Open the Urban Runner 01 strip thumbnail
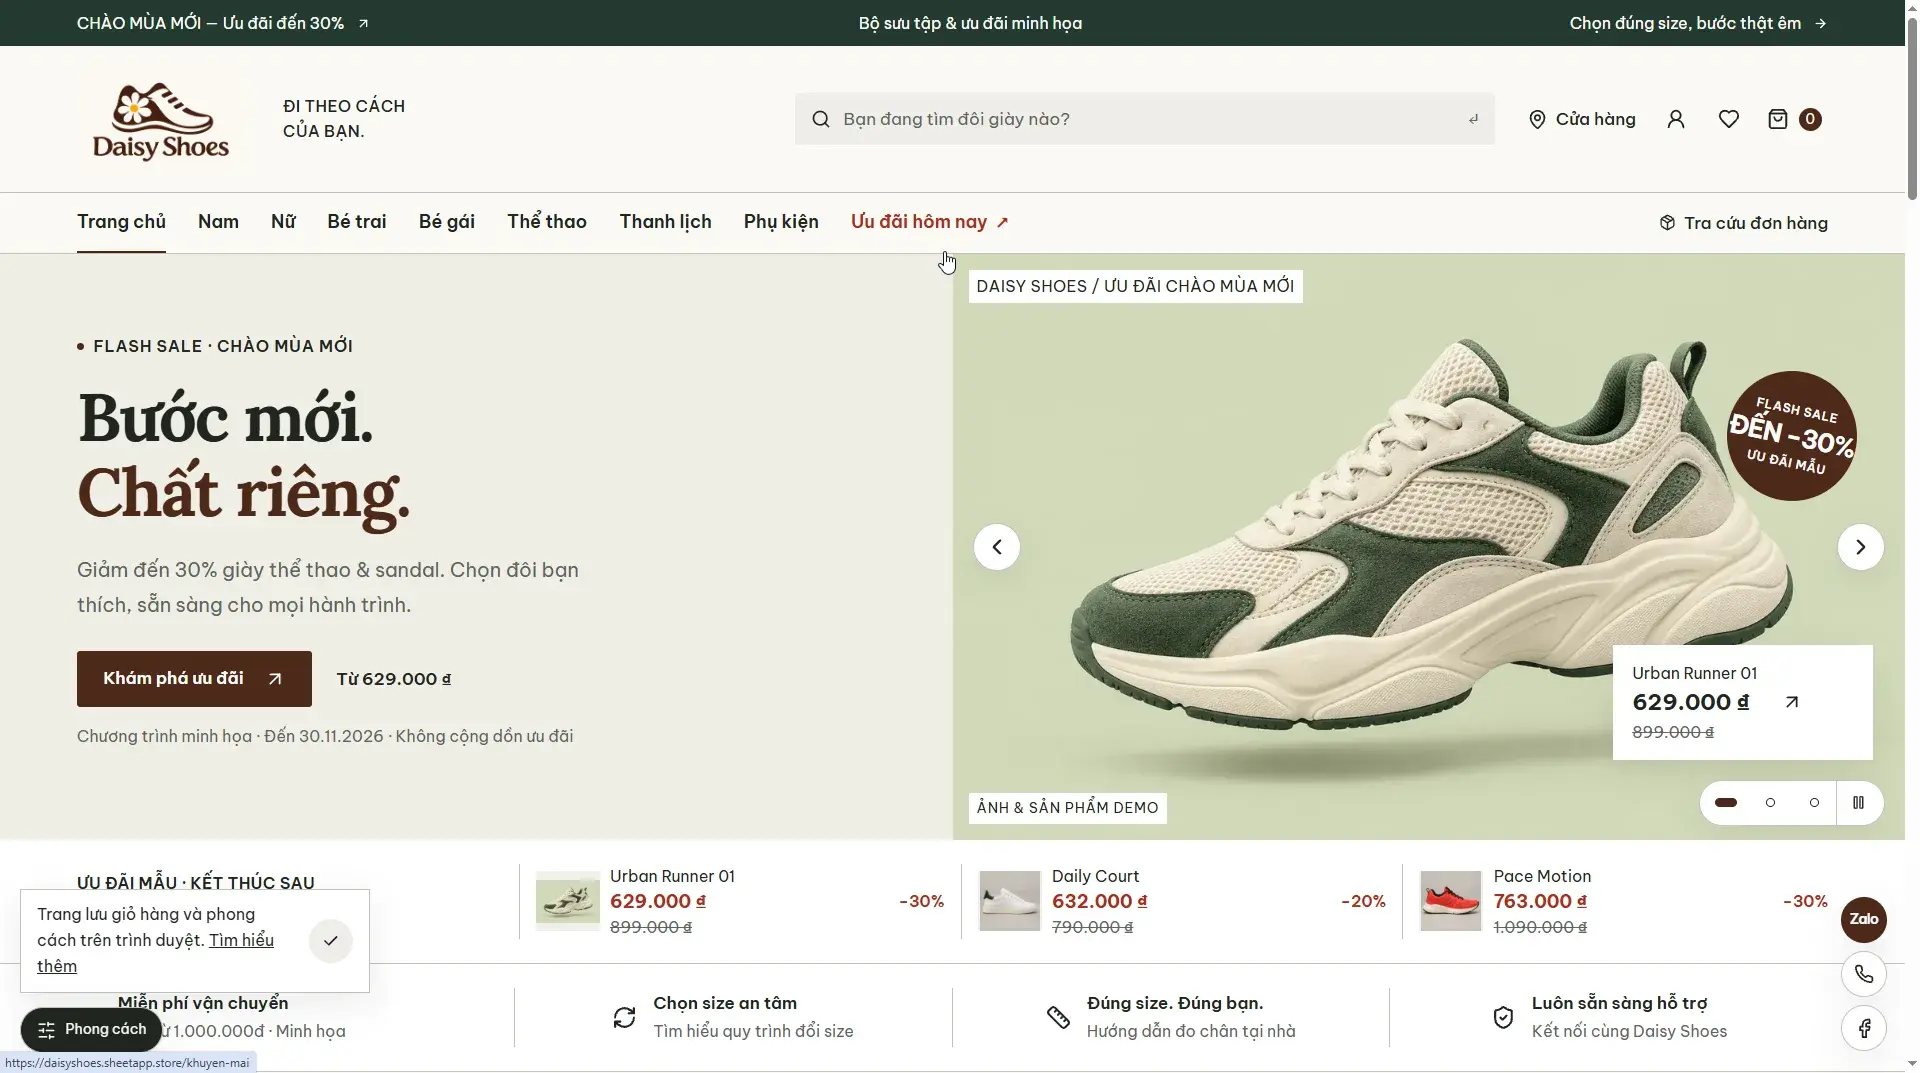The height and width of the screenshot is (1073, 1920). tap(568, 901)
